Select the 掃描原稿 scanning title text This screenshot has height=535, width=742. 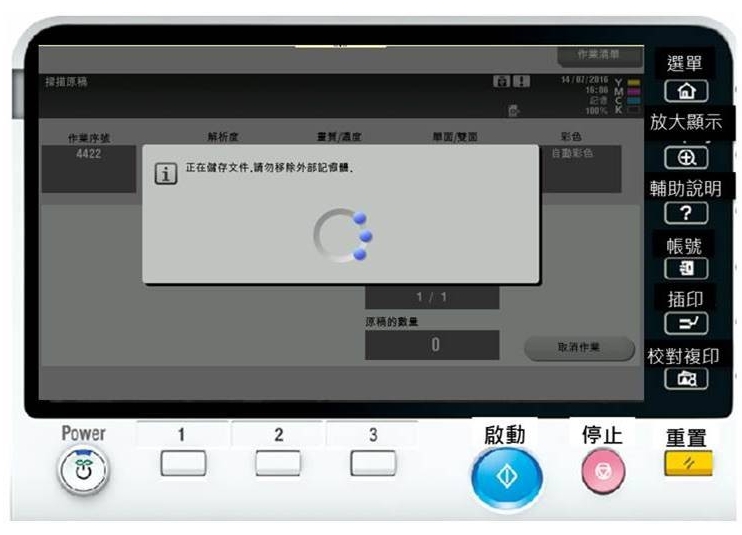point(66,81)
